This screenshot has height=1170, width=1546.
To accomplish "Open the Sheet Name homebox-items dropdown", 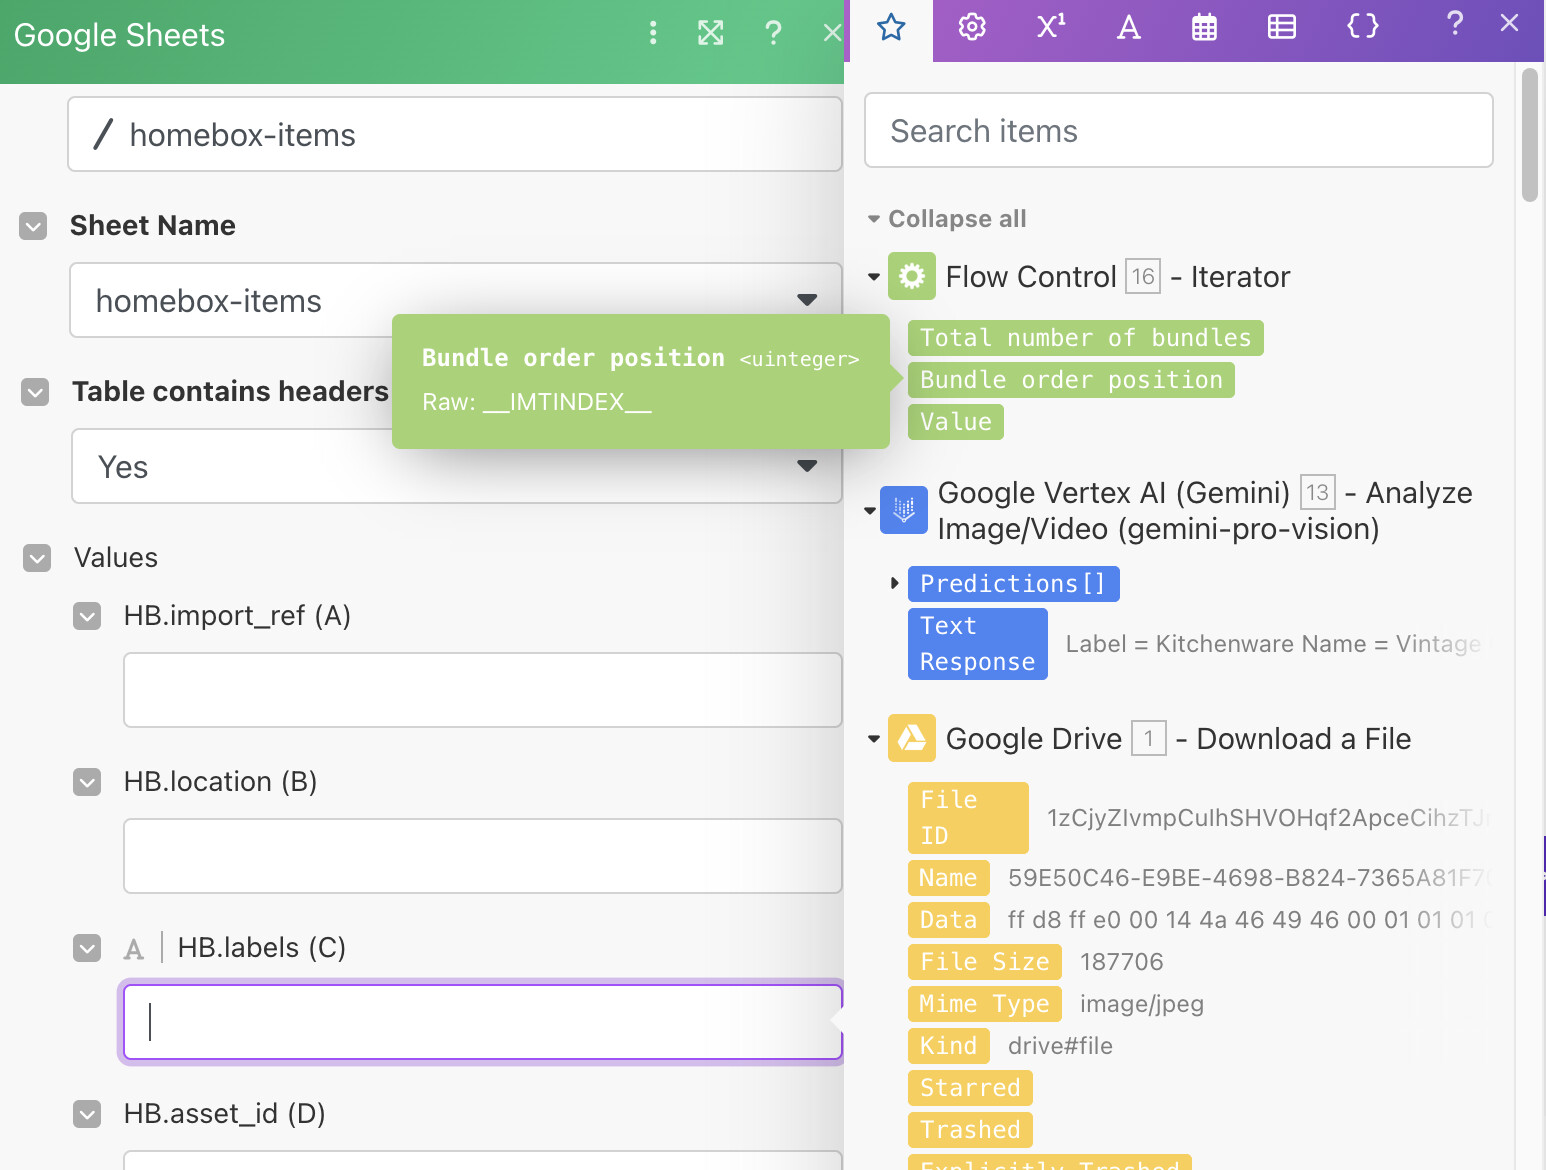I will click(455, 300).
